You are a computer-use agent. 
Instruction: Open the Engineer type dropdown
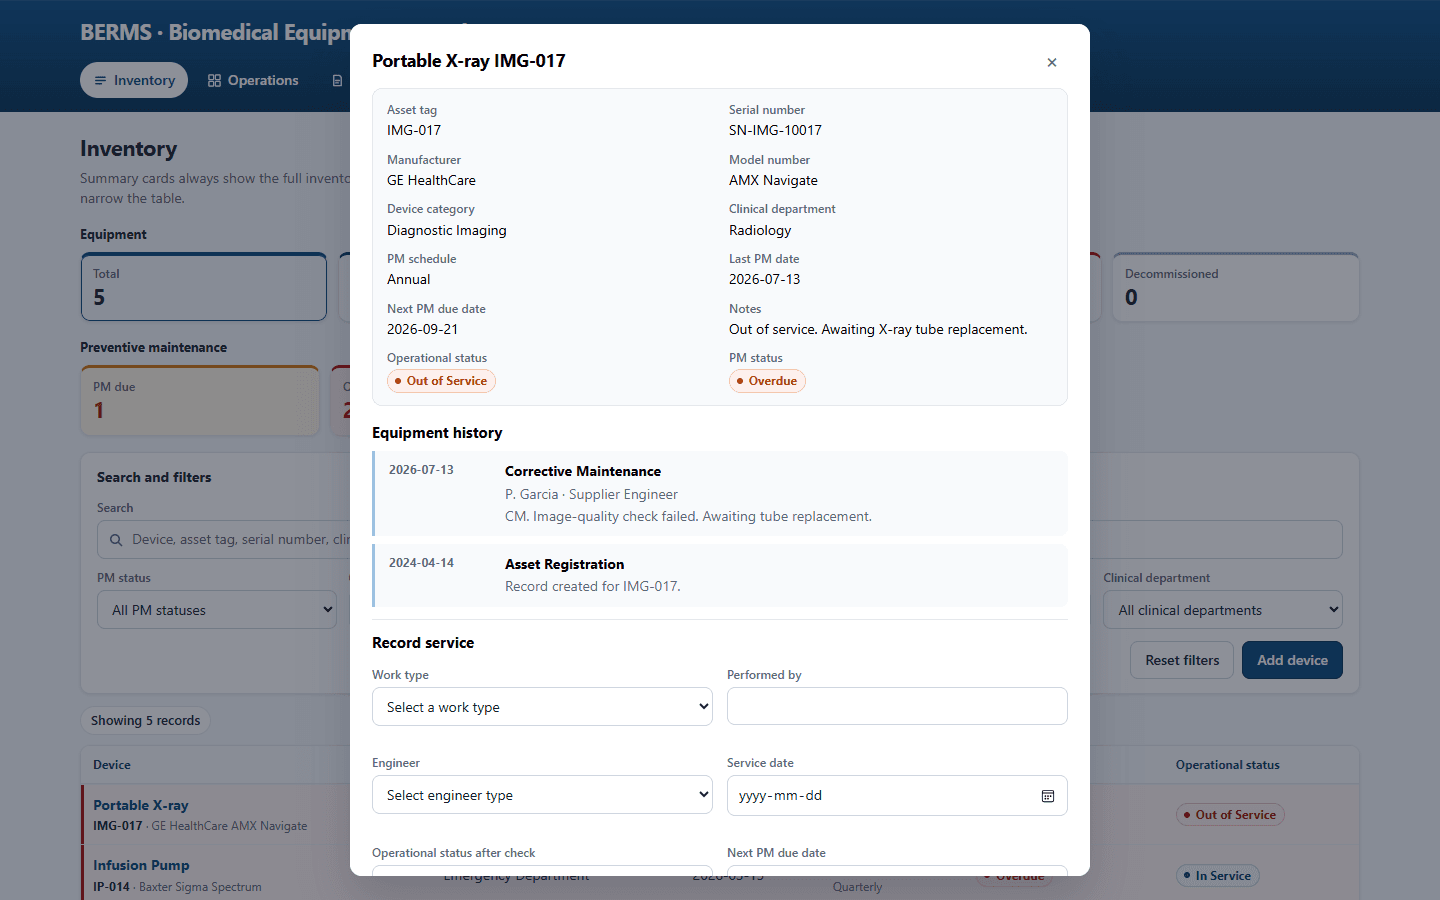[x=542, y=795]
